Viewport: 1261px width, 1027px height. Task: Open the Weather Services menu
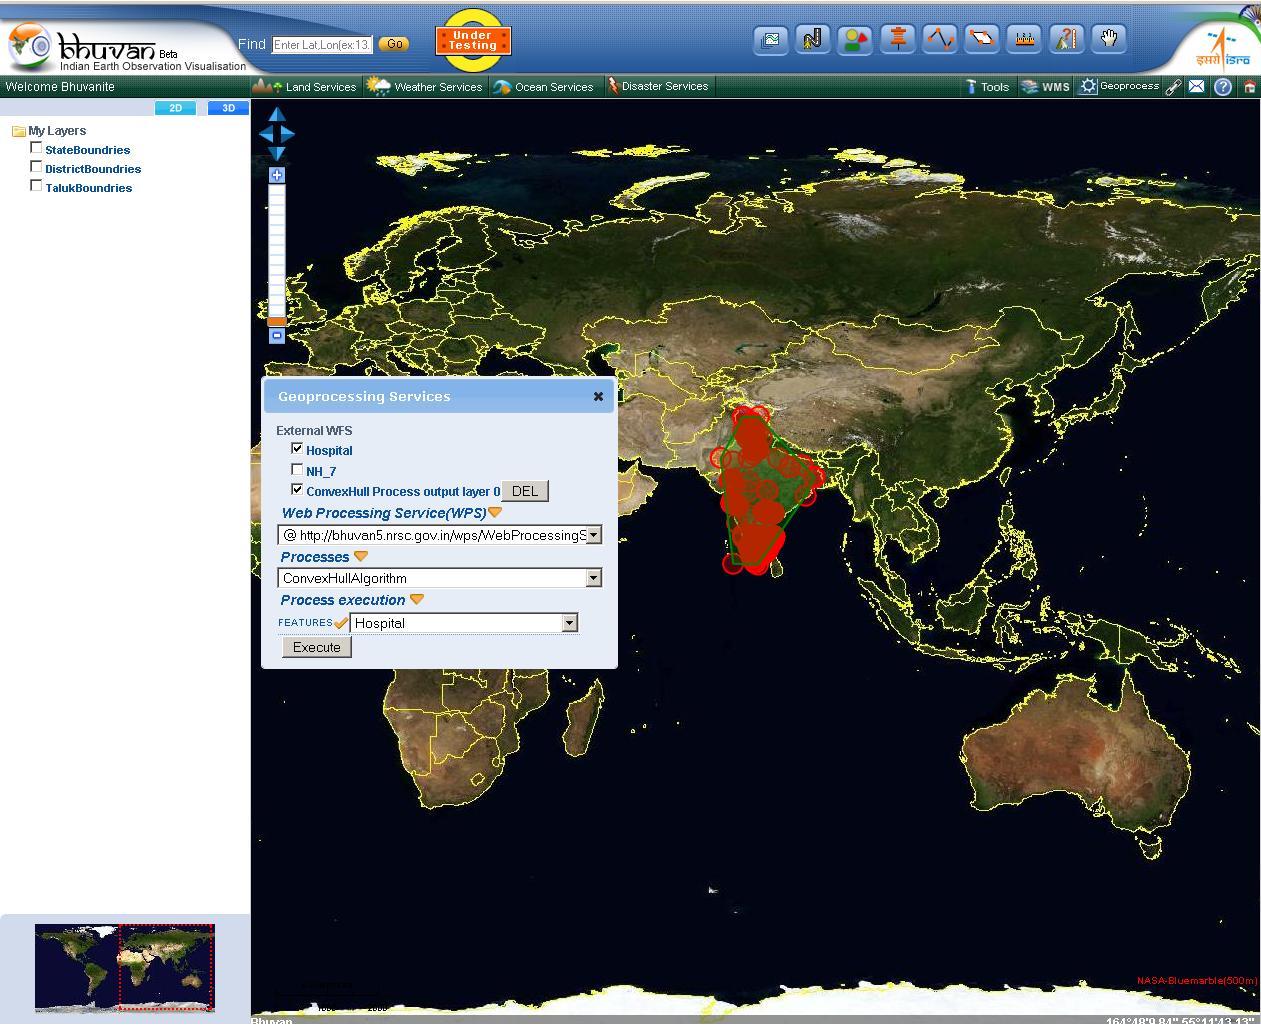point(425,87)
